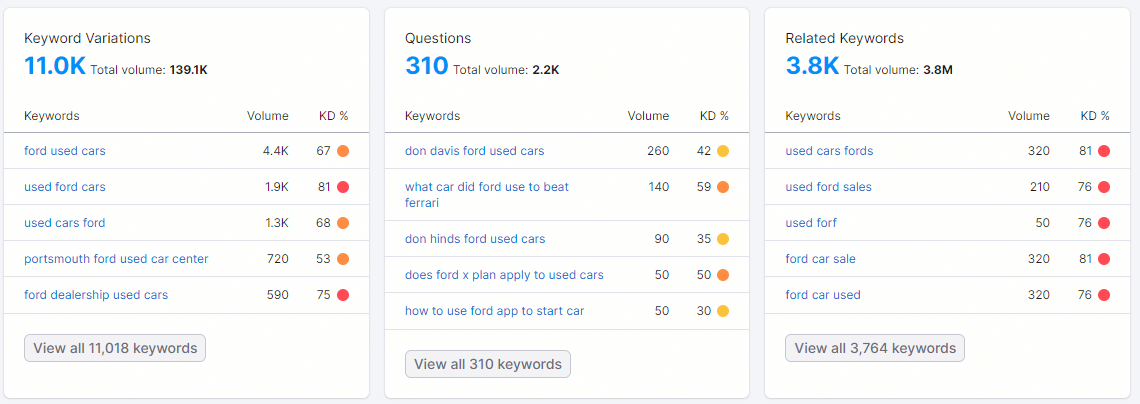This screenshot has width=1140, height=404.
Task: Open the 'used forf' related keyword
Action: coord(811,223)
